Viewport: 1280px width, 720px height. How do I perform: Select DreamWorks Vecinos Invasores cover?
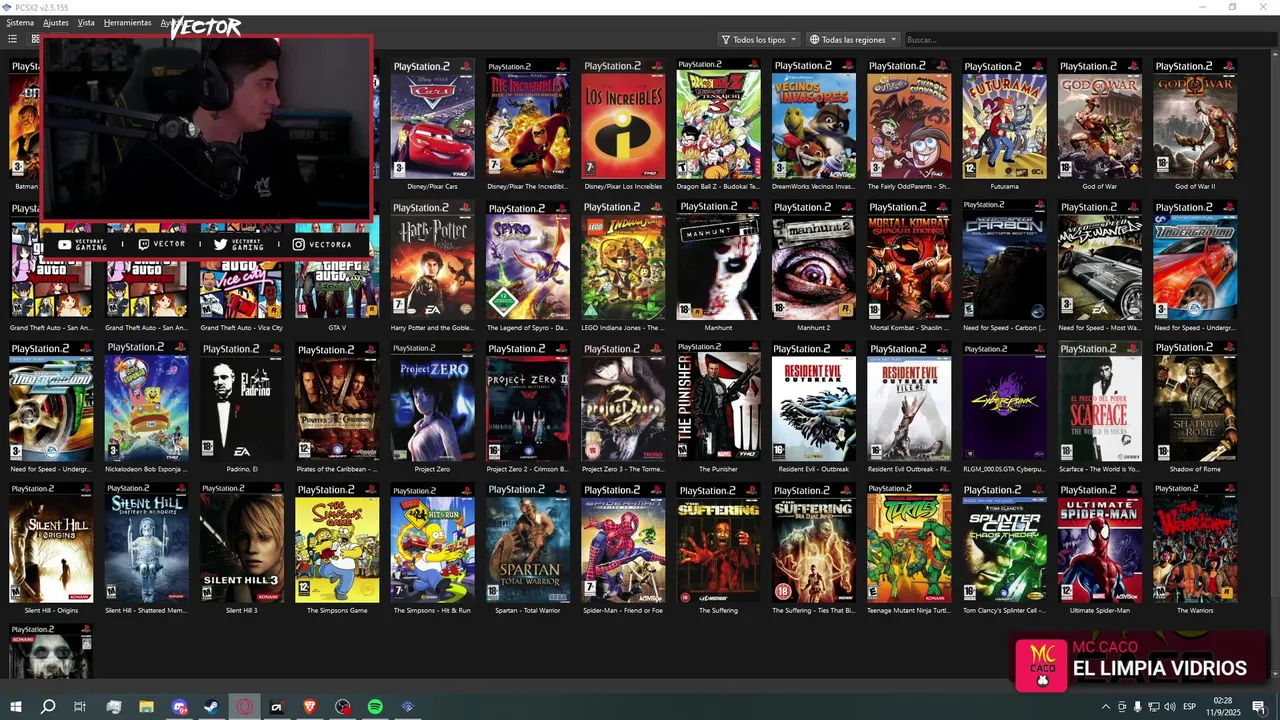click(x=813, y=119)
